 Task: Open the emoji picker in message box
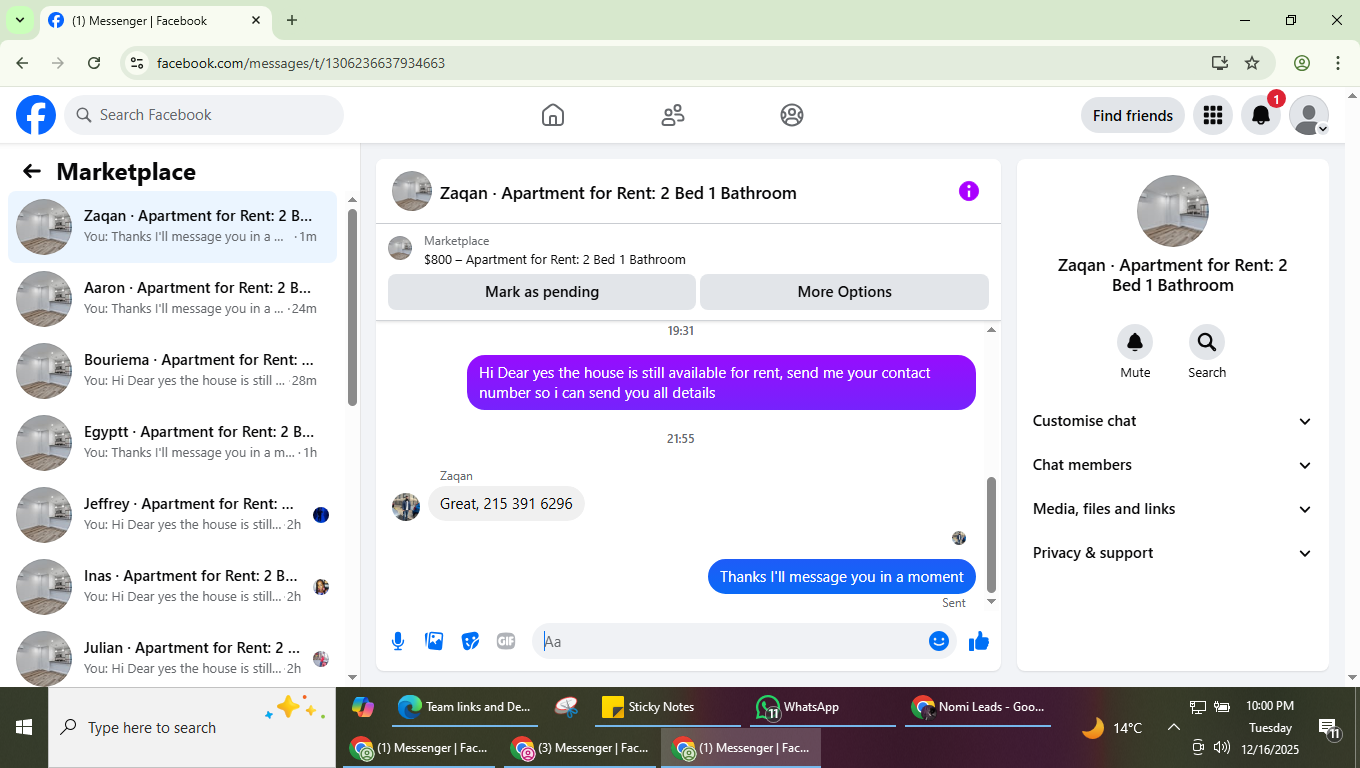[938, 641]
